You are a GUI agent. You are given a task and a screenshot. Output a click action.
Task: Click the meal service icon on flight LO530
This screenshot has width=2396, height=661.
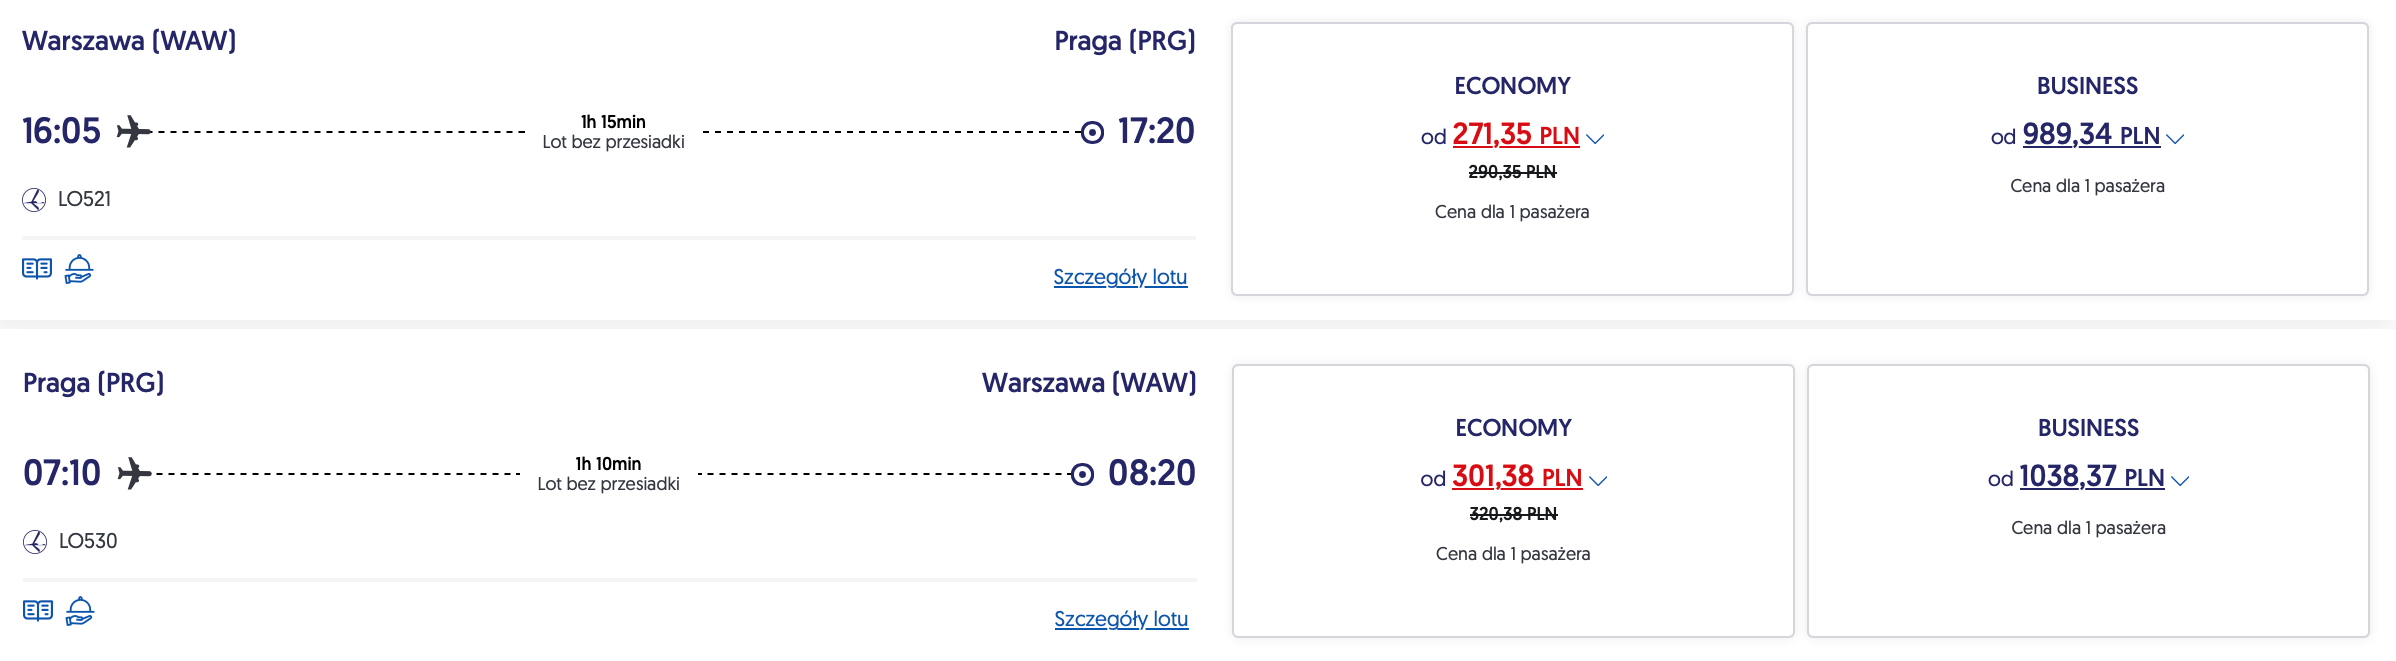(80, 611)
